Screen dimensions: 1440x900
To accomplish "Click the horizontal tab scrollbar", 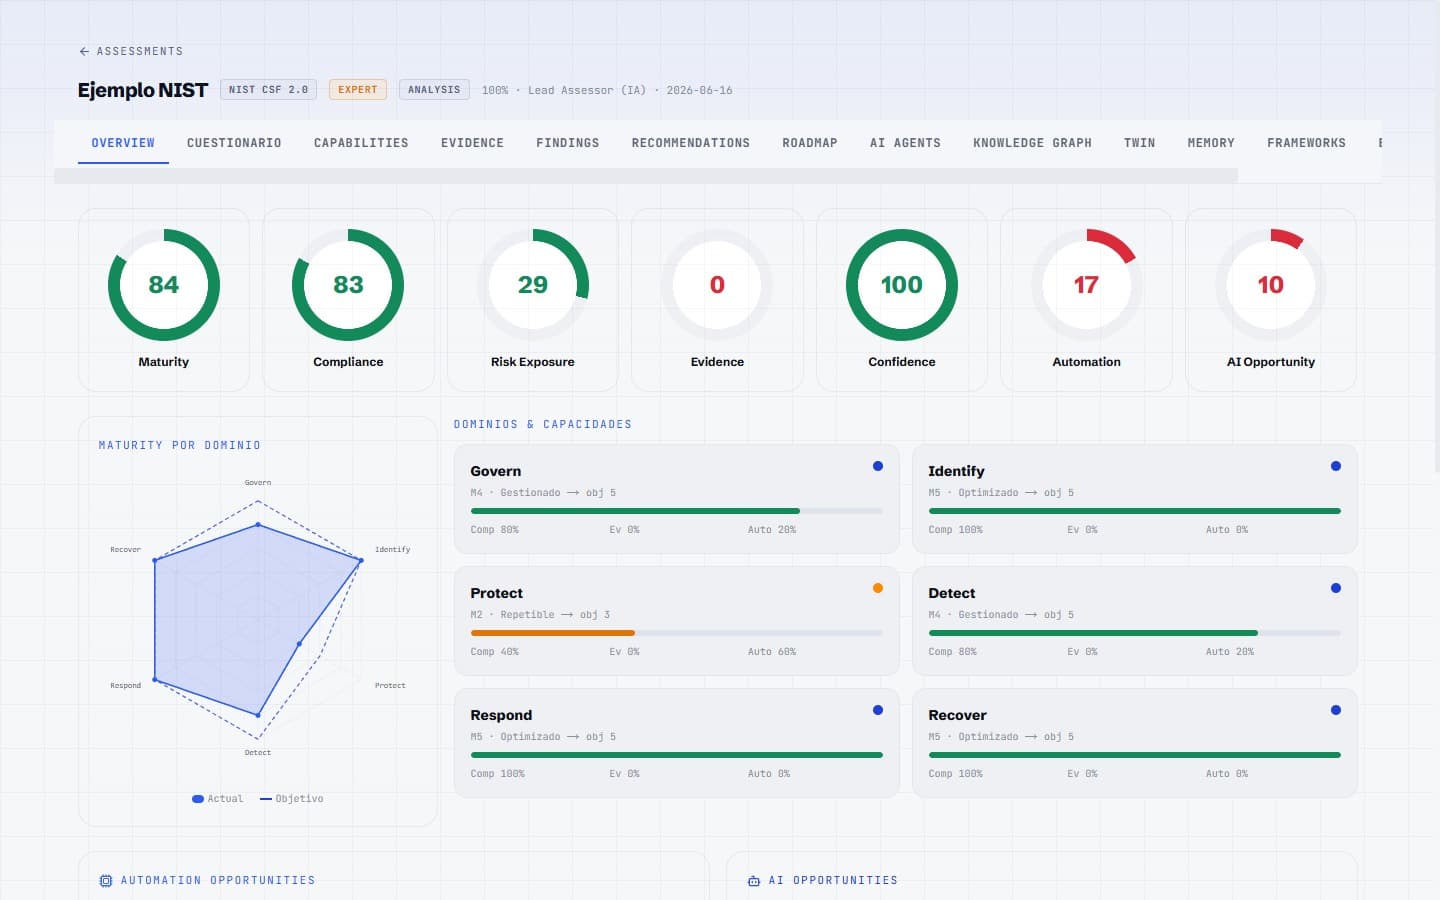I will coord(646,176).
